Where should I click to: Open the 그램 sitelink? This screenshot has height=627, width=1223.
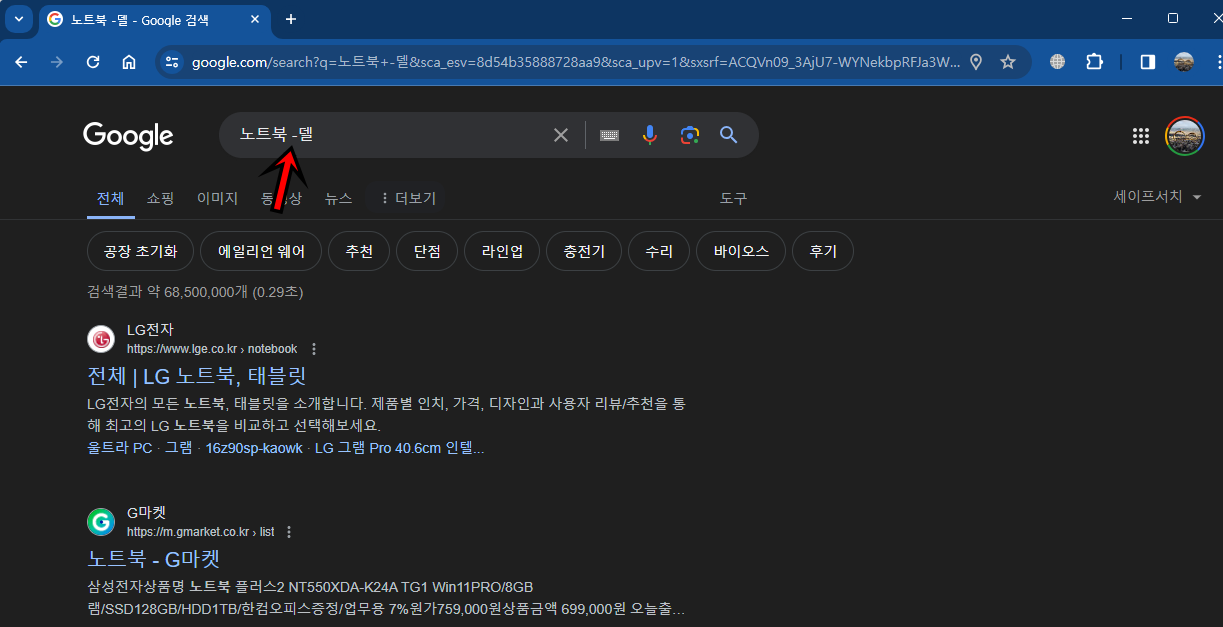point(181,448)
